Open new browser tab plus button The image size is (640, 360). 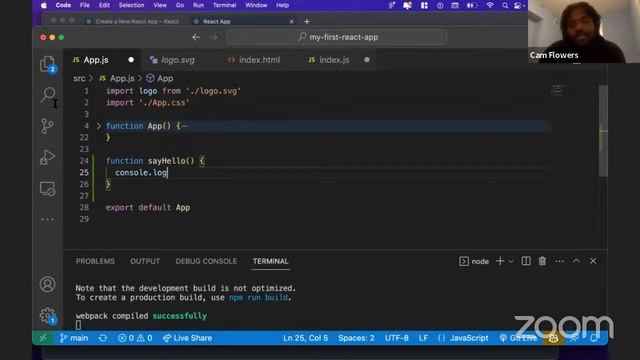point(307,21)
